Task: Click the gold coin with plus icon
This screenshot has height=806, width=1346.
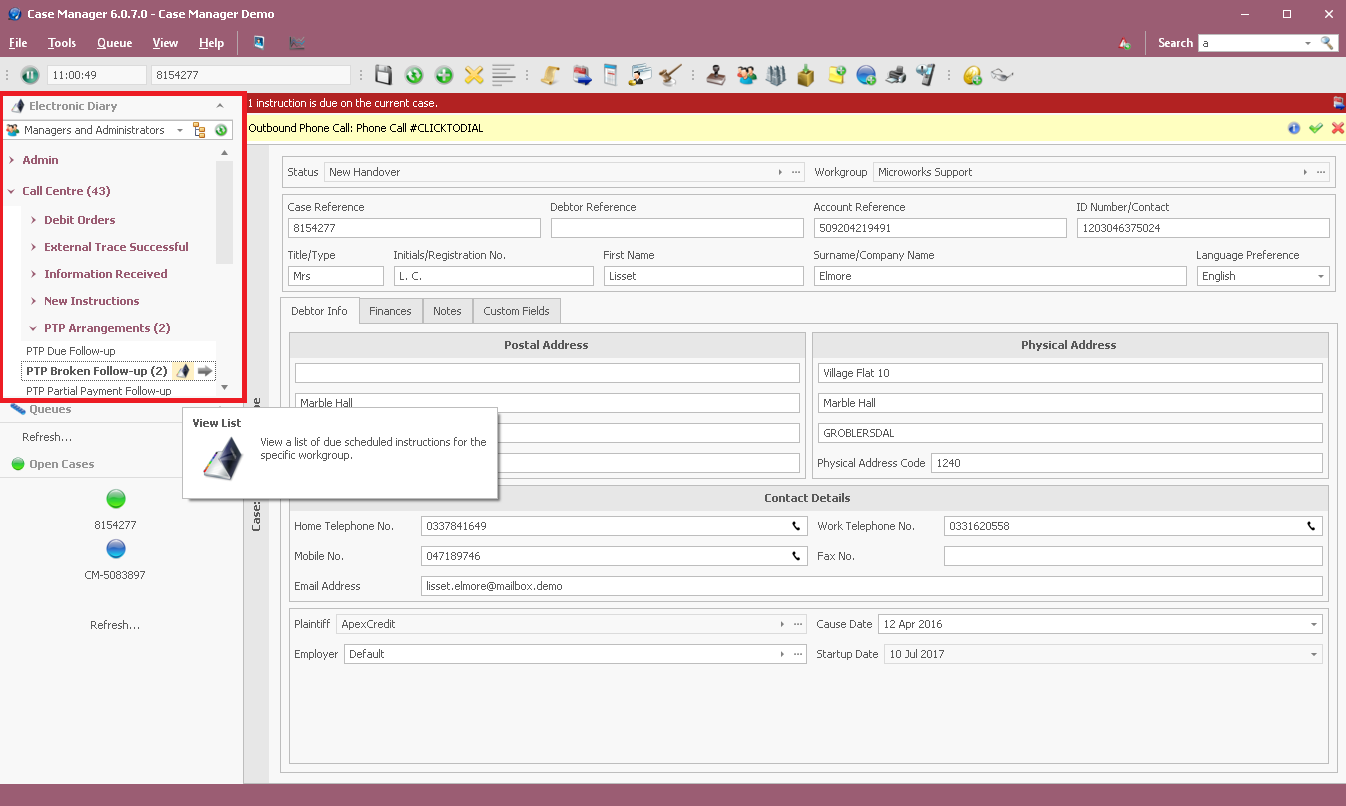Action: (x=972, y=75)
